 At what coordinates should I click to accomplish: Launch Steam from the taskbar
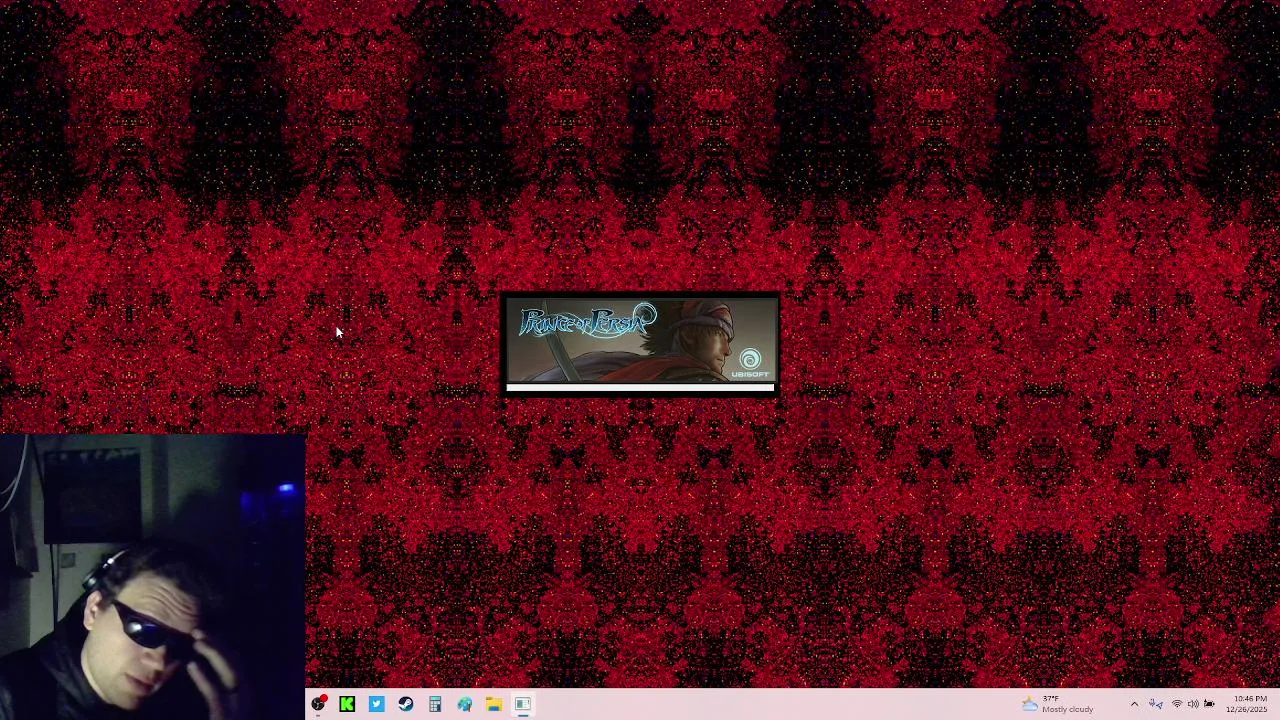(405, 704)
